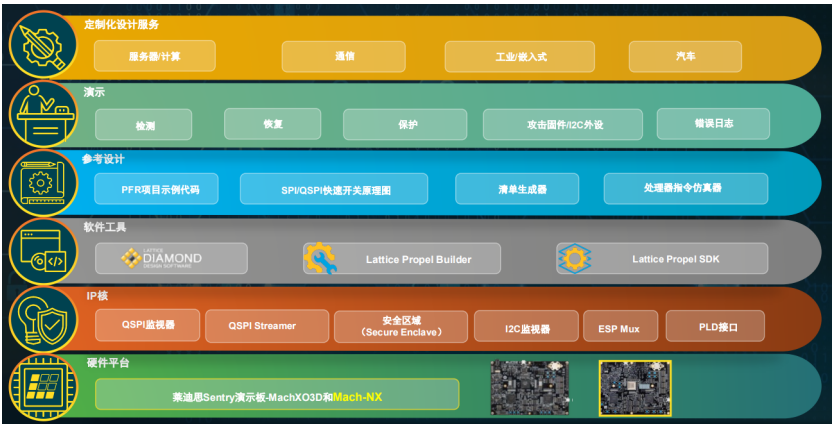Click the PFR项目示例代码 box
This screenshot has height=426, width=835.
(157, 189)
